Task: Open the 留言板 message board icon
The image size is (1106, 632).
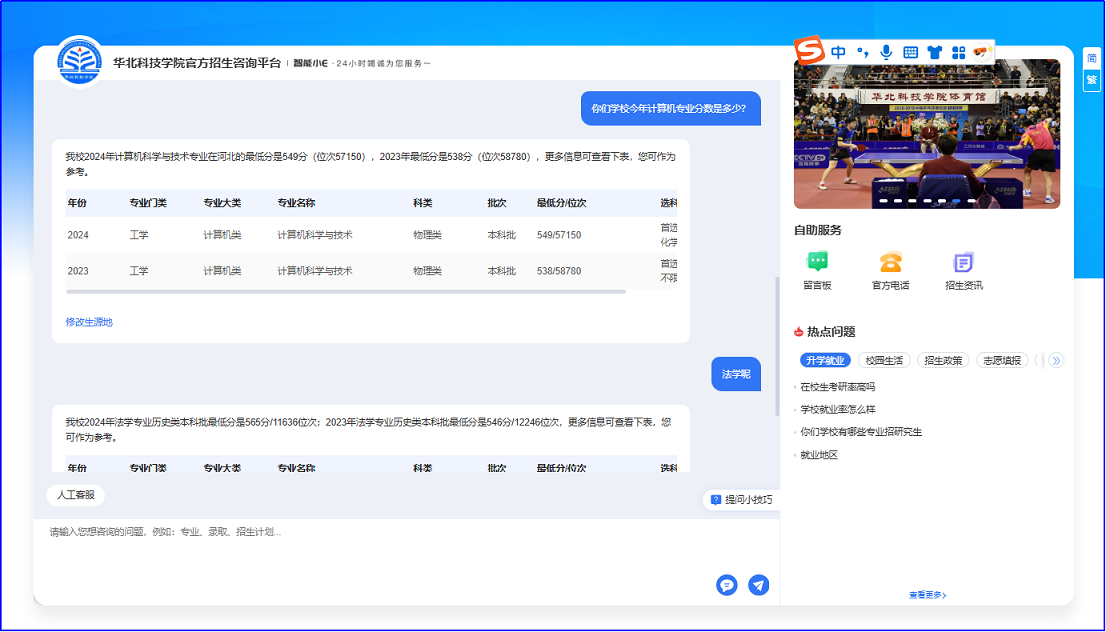Action: pos(817,263)
